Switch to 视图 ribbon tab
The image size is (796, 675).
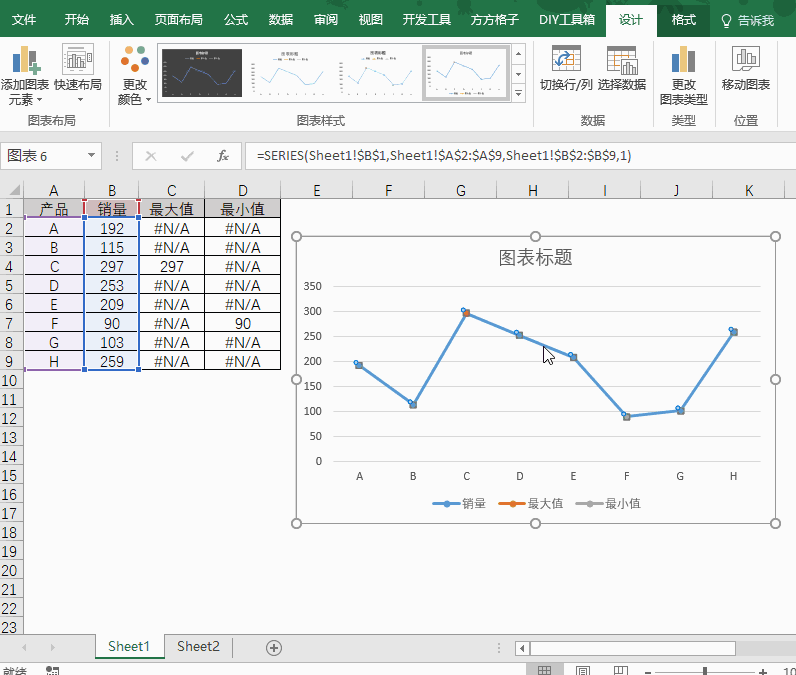click(371, 20)
